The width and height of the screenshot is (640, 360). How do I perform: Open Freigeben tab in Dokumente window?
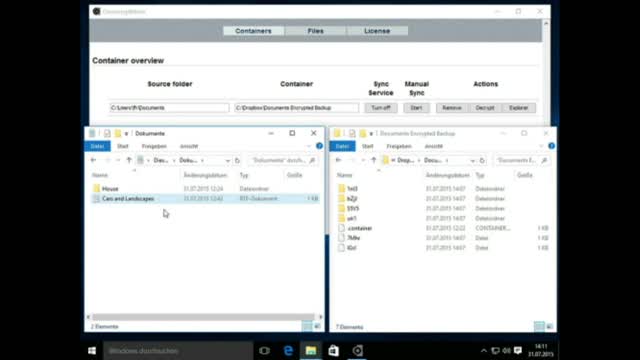(154, 146)
